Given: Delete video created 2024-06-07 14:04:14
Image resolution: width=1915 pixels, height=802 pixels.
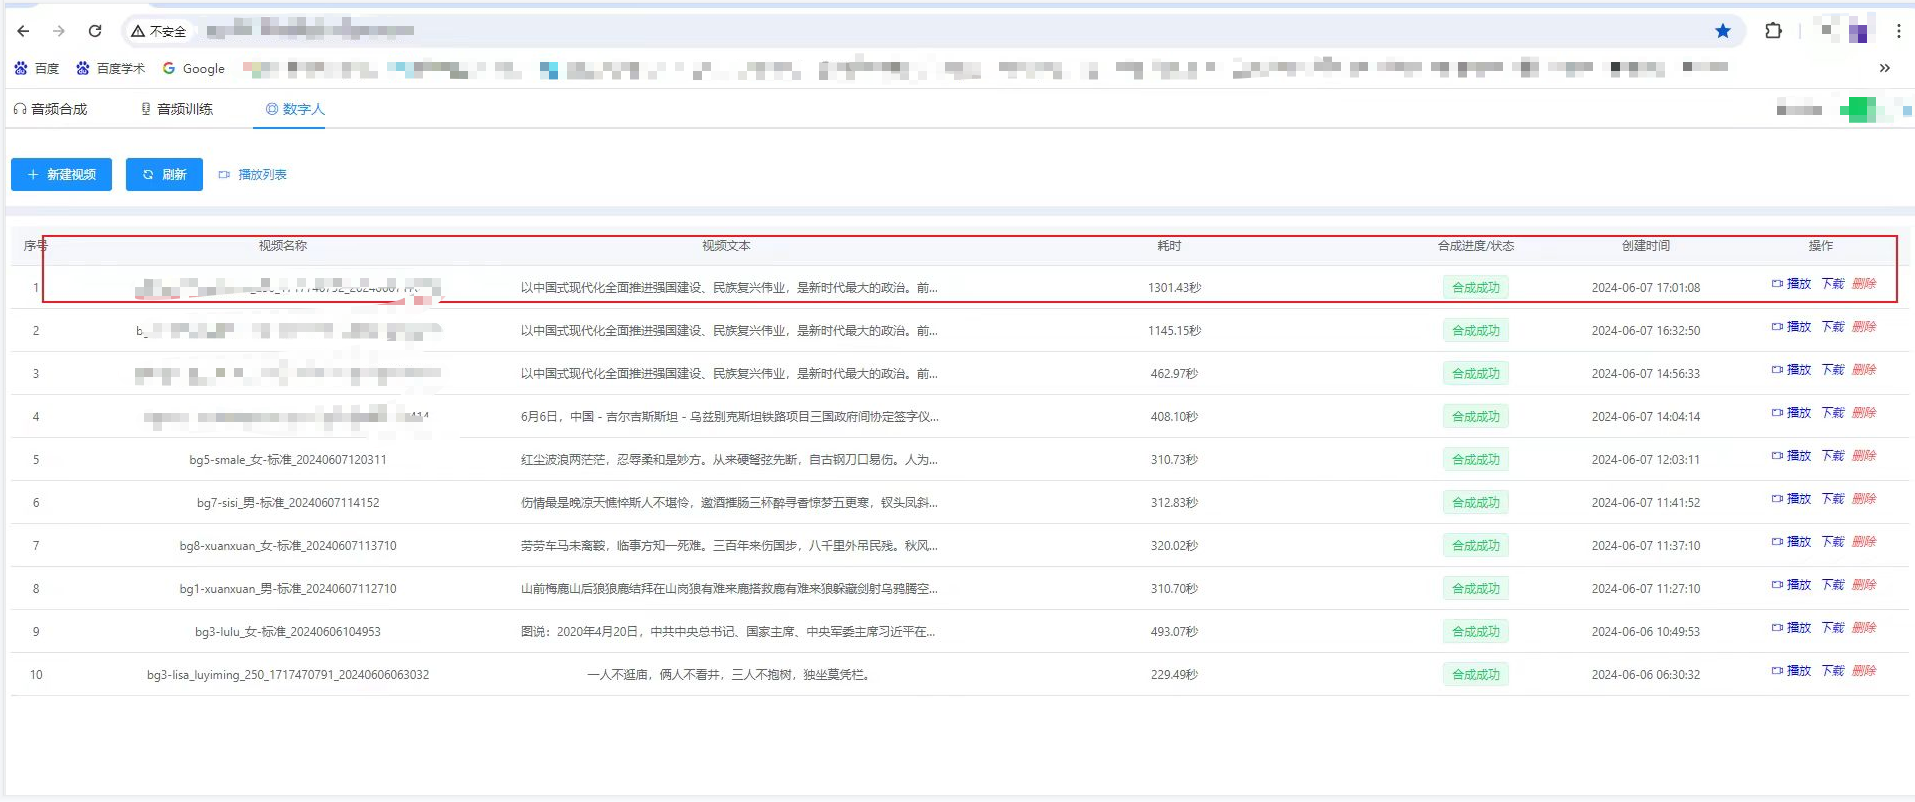Looking at the screenshot, I should click(1864, 413).
